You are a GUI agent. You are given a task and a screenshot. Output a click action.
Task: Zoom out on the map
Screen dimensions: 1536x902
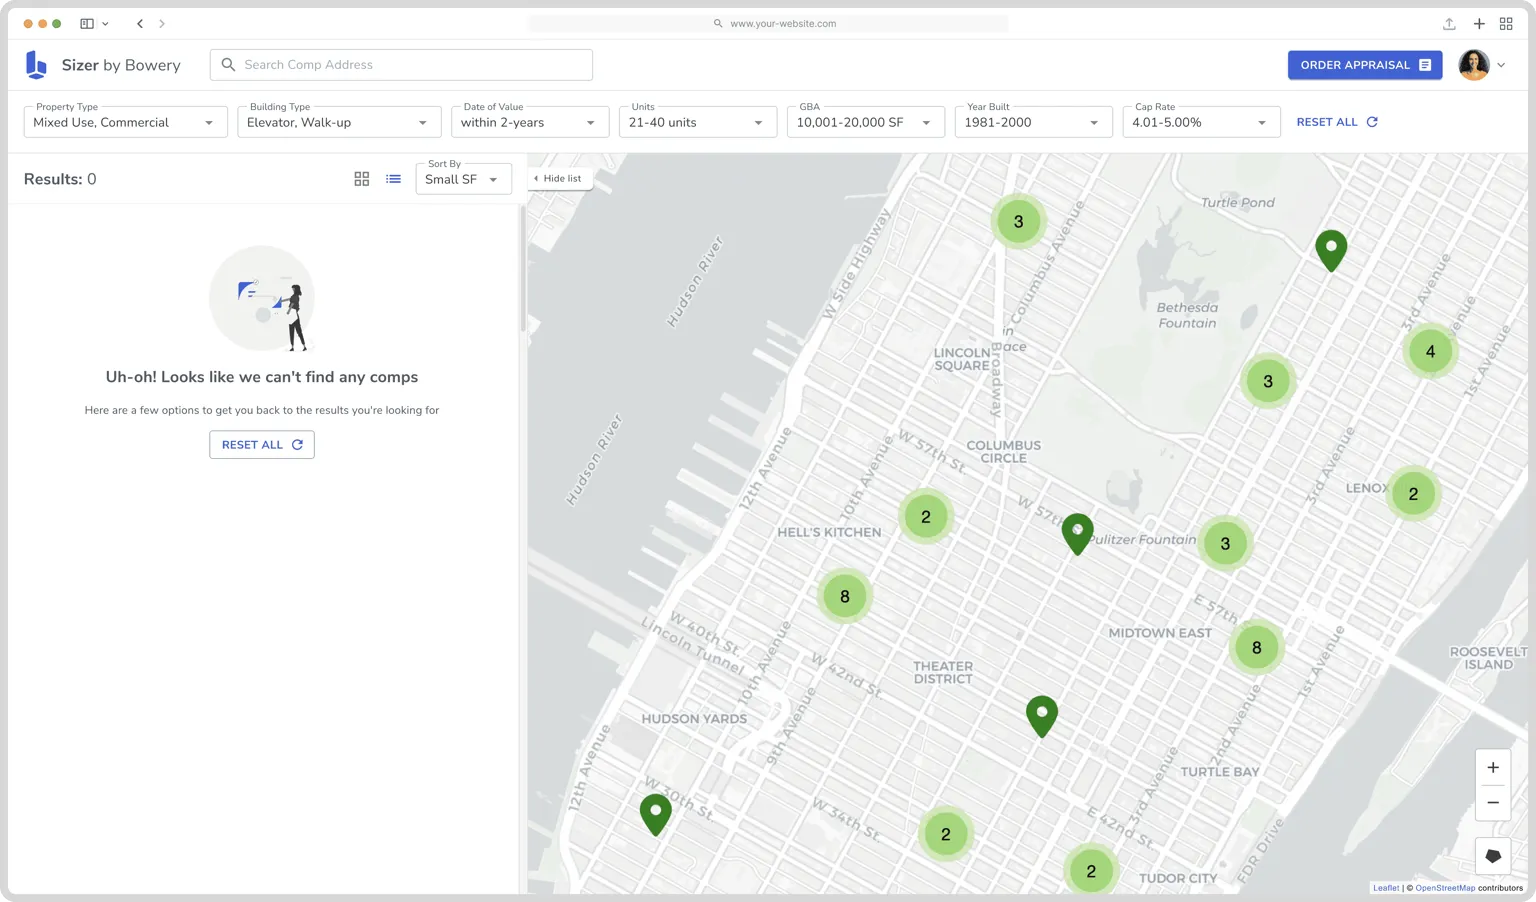click(1493, 803)
